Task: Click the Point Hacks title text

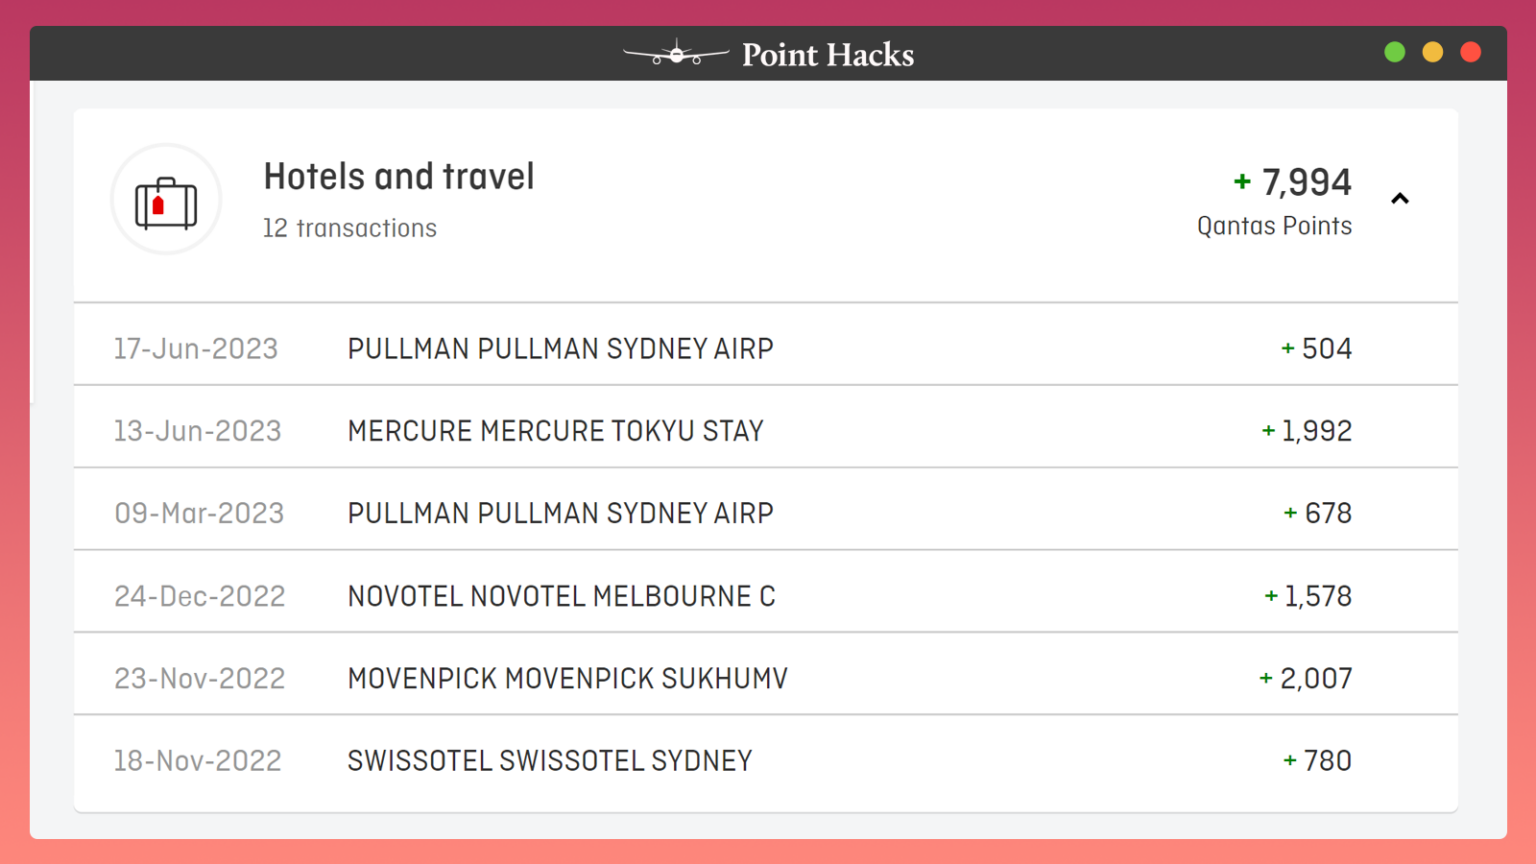Action: 827,55
